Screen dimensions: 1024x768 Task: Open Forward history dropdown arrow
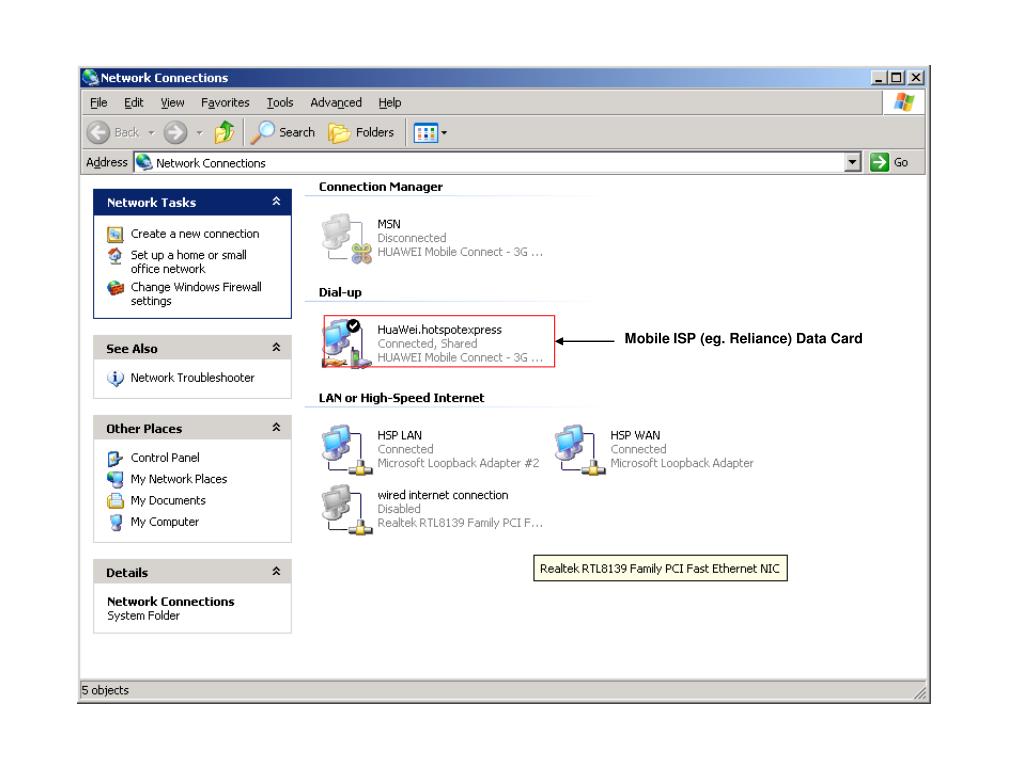pyautogui.click(x=200, y=133)
